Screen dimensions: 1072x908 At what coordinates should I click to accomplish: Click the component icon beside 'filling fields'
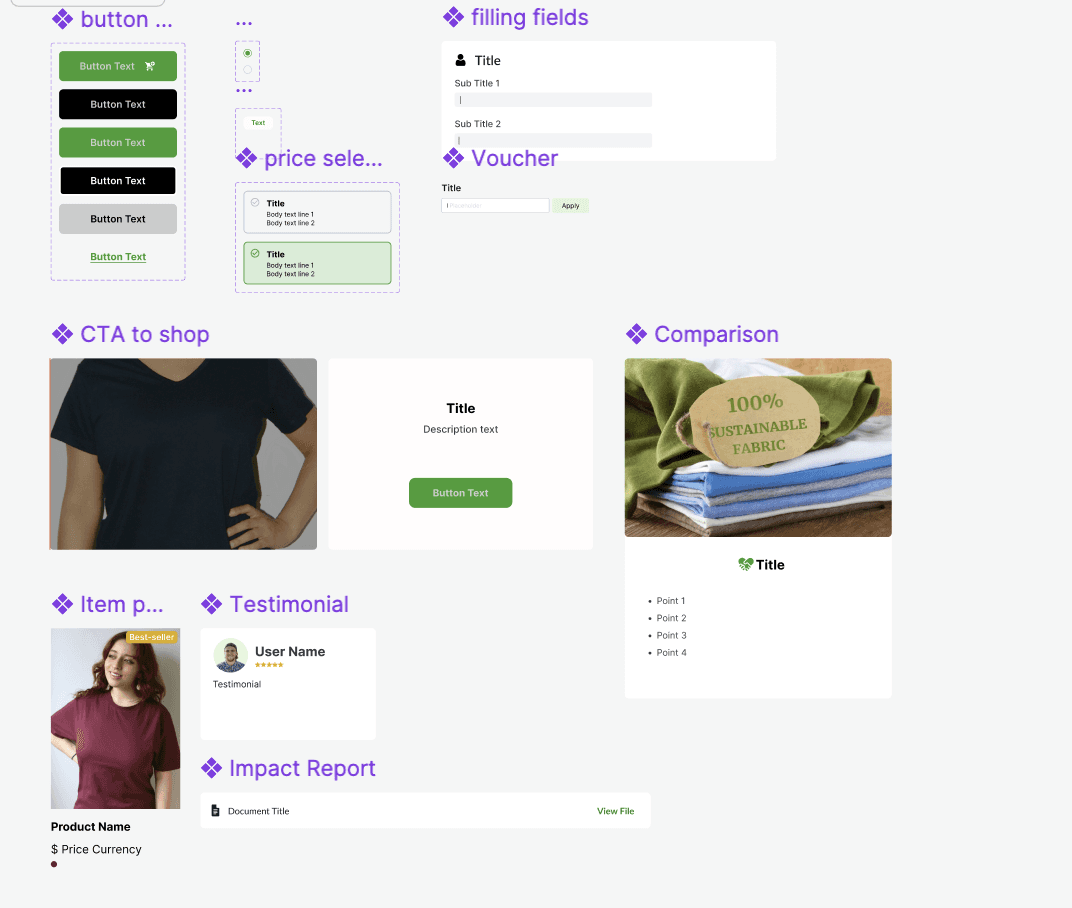(x=453, y=17)
